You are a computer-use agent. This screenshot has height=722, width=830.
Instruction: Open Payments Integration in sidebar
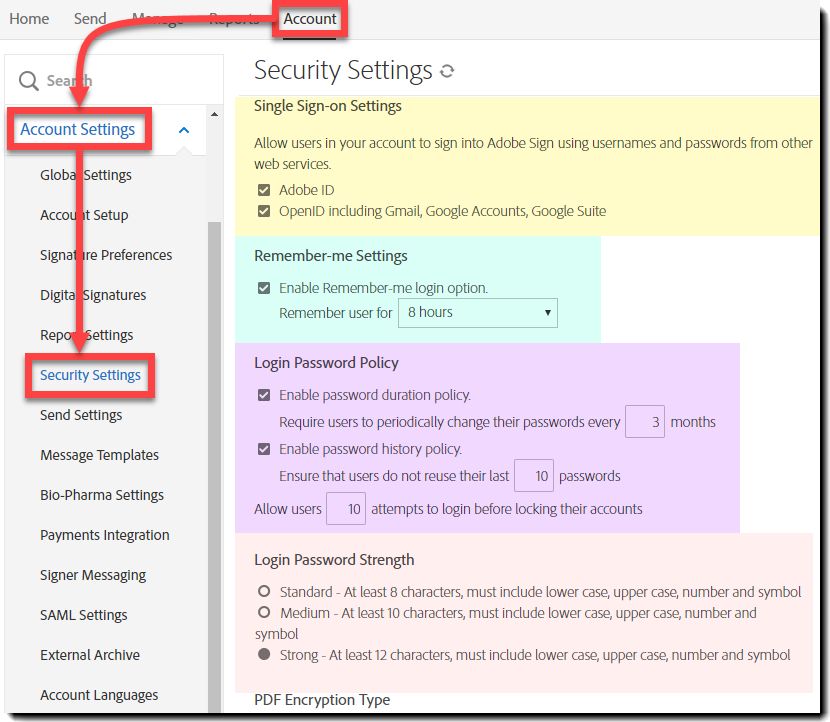105,535
